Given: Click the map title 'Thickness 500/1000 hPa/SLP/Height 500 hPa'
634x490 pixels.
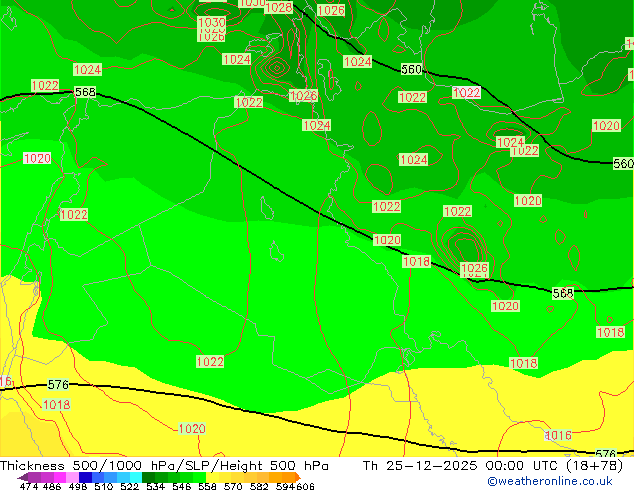Looking at the screenshot, I should 164,466.
